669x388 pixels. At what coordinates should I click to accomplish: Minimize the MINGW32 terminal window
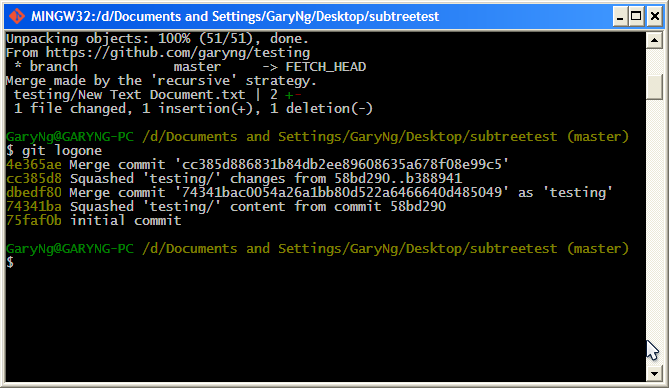(620, 17)
